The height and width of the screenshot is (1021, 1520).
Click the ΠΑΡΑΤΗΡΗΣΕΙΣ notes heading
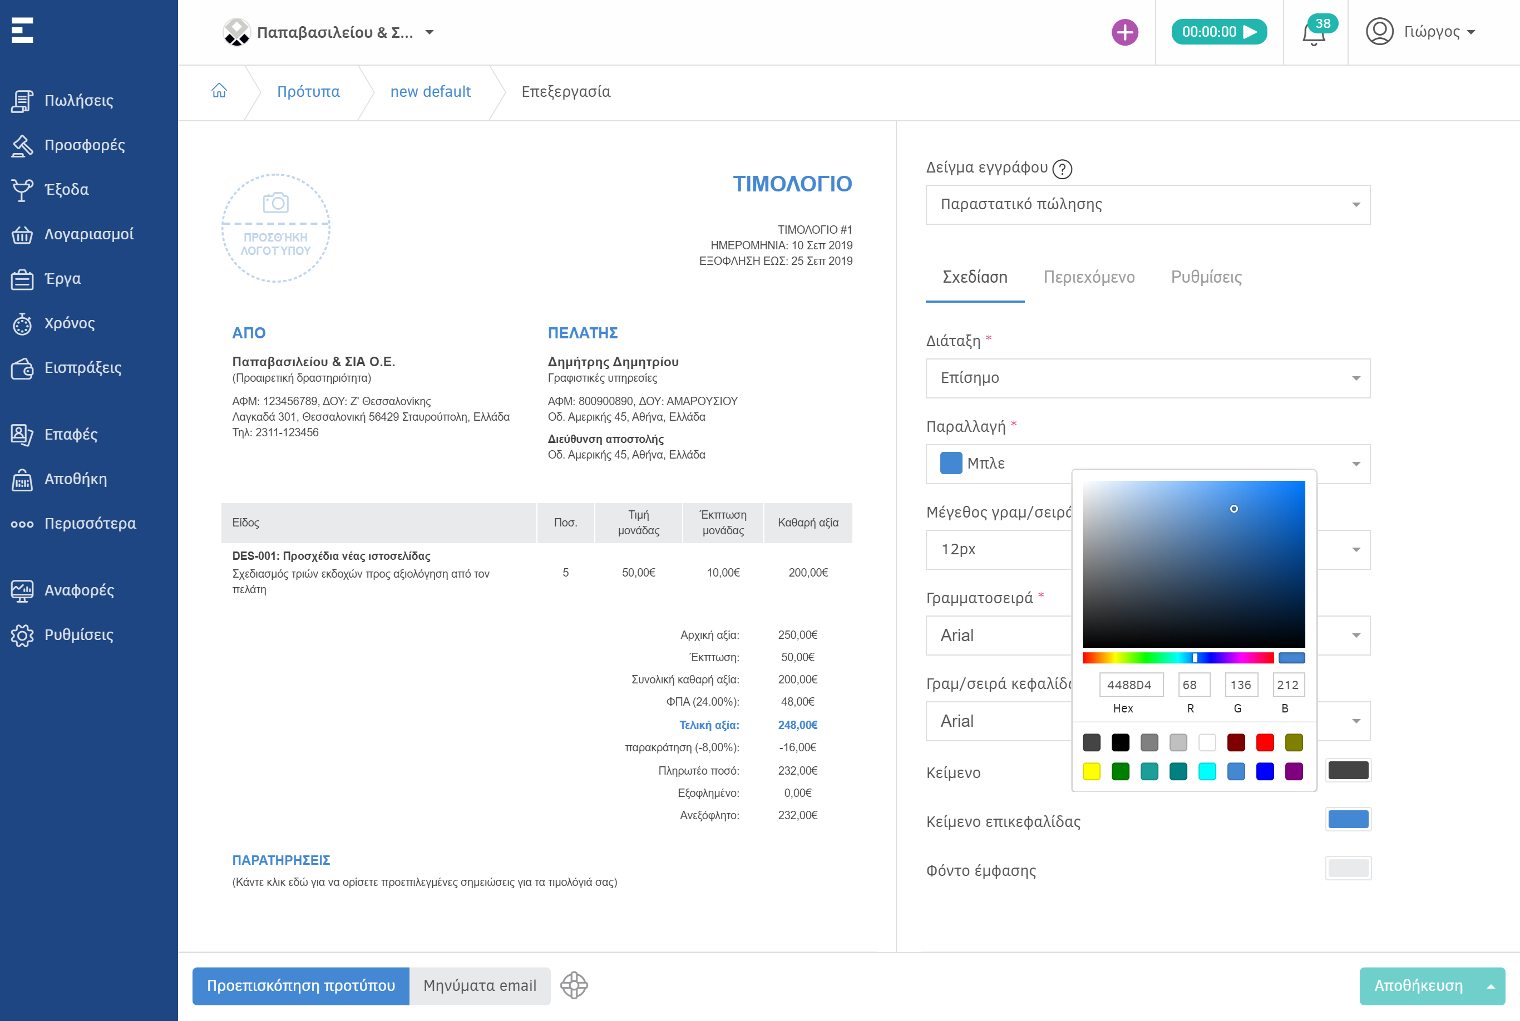281,860
